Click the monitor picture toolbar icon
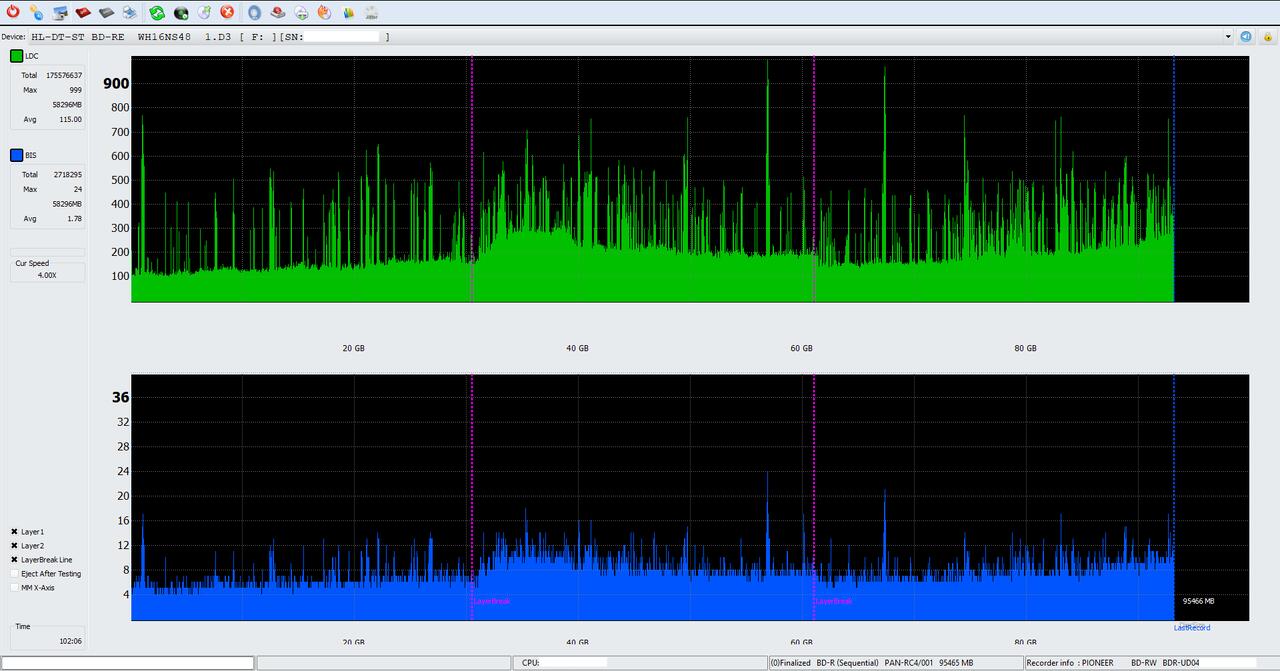The height and width of the screenshot is (671, 1280). (x=60, y=12)
